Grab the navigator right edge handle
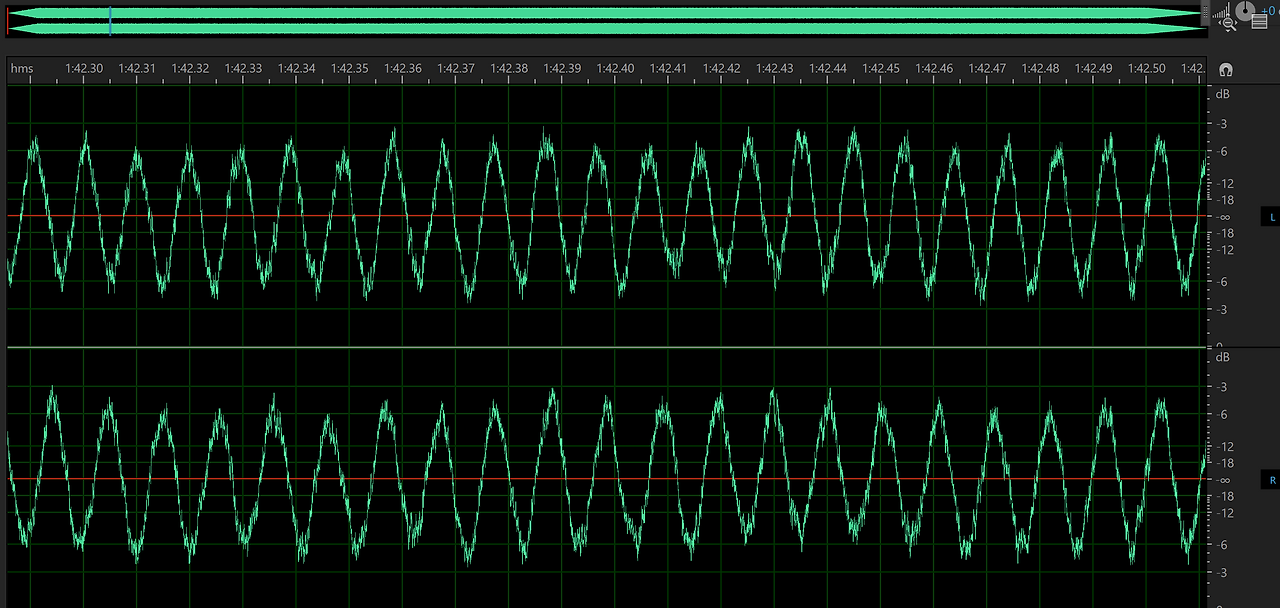This screenshot has height=608, width=1280. (x=1205, y=13)
